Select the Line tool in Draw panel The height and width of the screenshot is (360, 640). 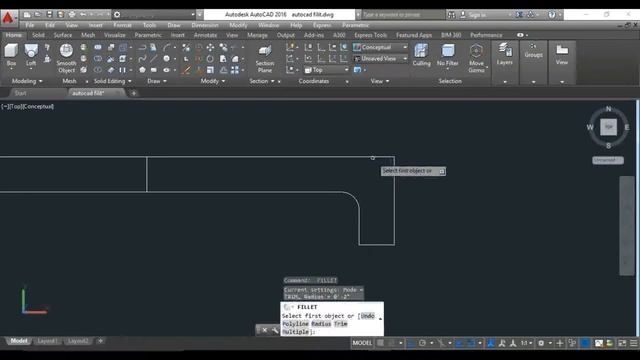click(153, 59)
